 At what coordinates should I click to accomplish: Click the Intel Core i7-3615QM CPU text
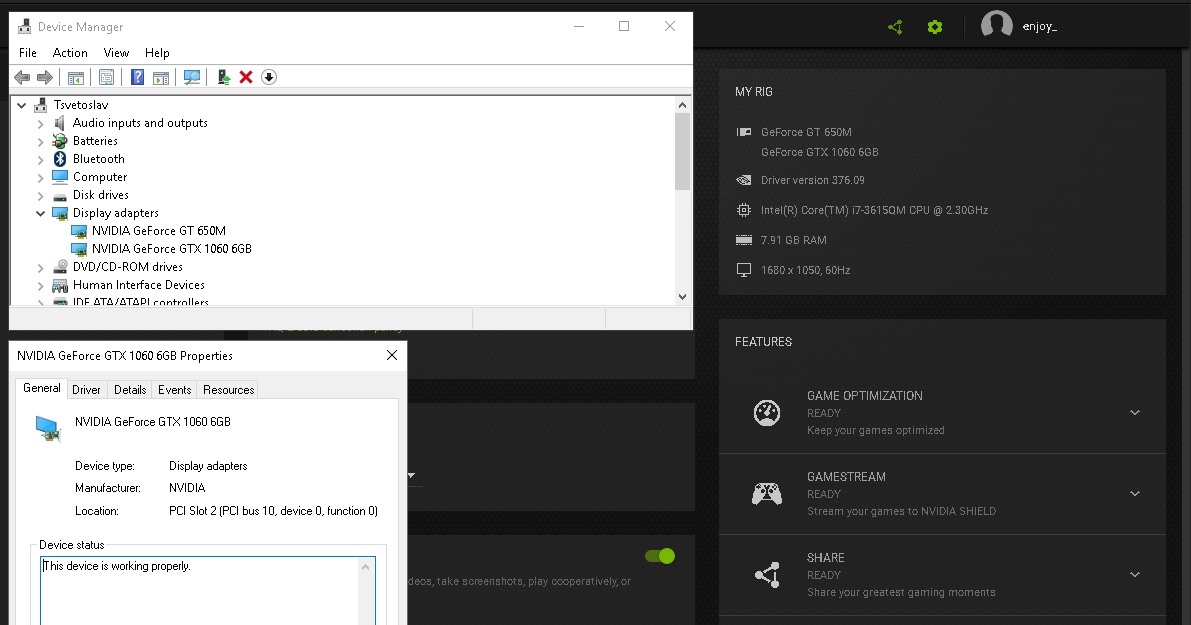point(874,210)
